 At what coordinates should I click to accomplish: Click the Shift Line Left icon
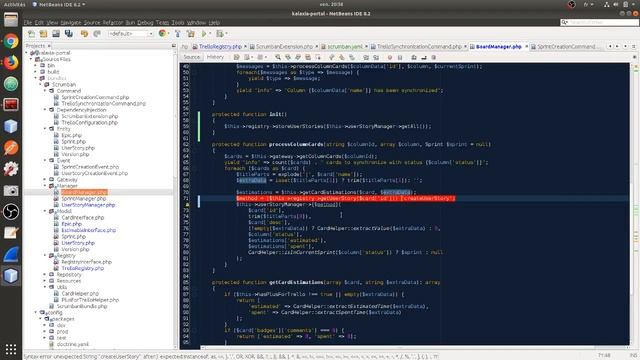366,58
